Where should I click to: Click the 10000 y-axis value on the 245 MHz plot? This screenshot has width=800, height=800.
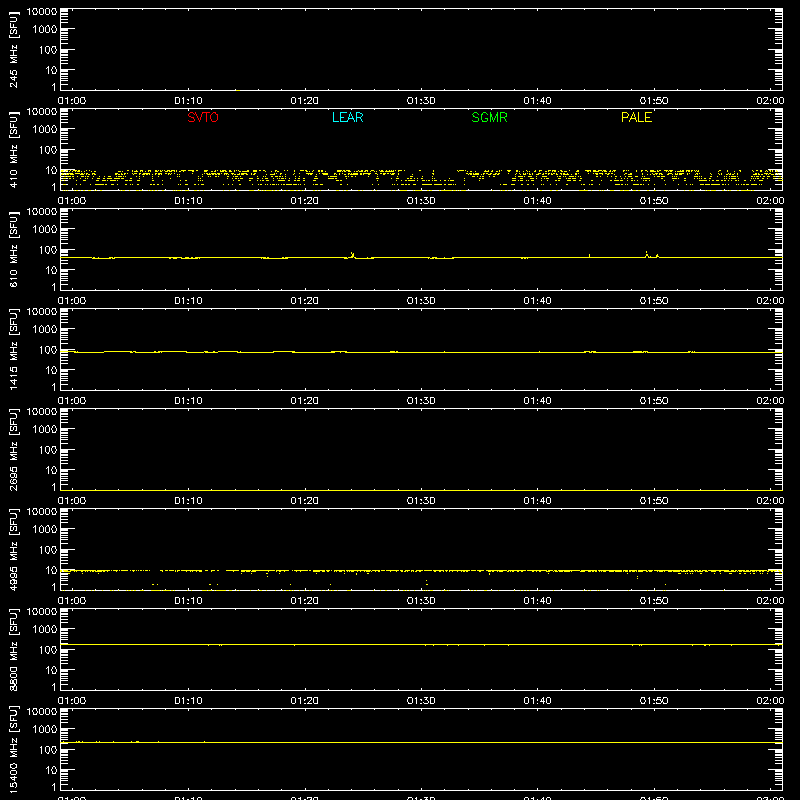(x=42, y=12)
